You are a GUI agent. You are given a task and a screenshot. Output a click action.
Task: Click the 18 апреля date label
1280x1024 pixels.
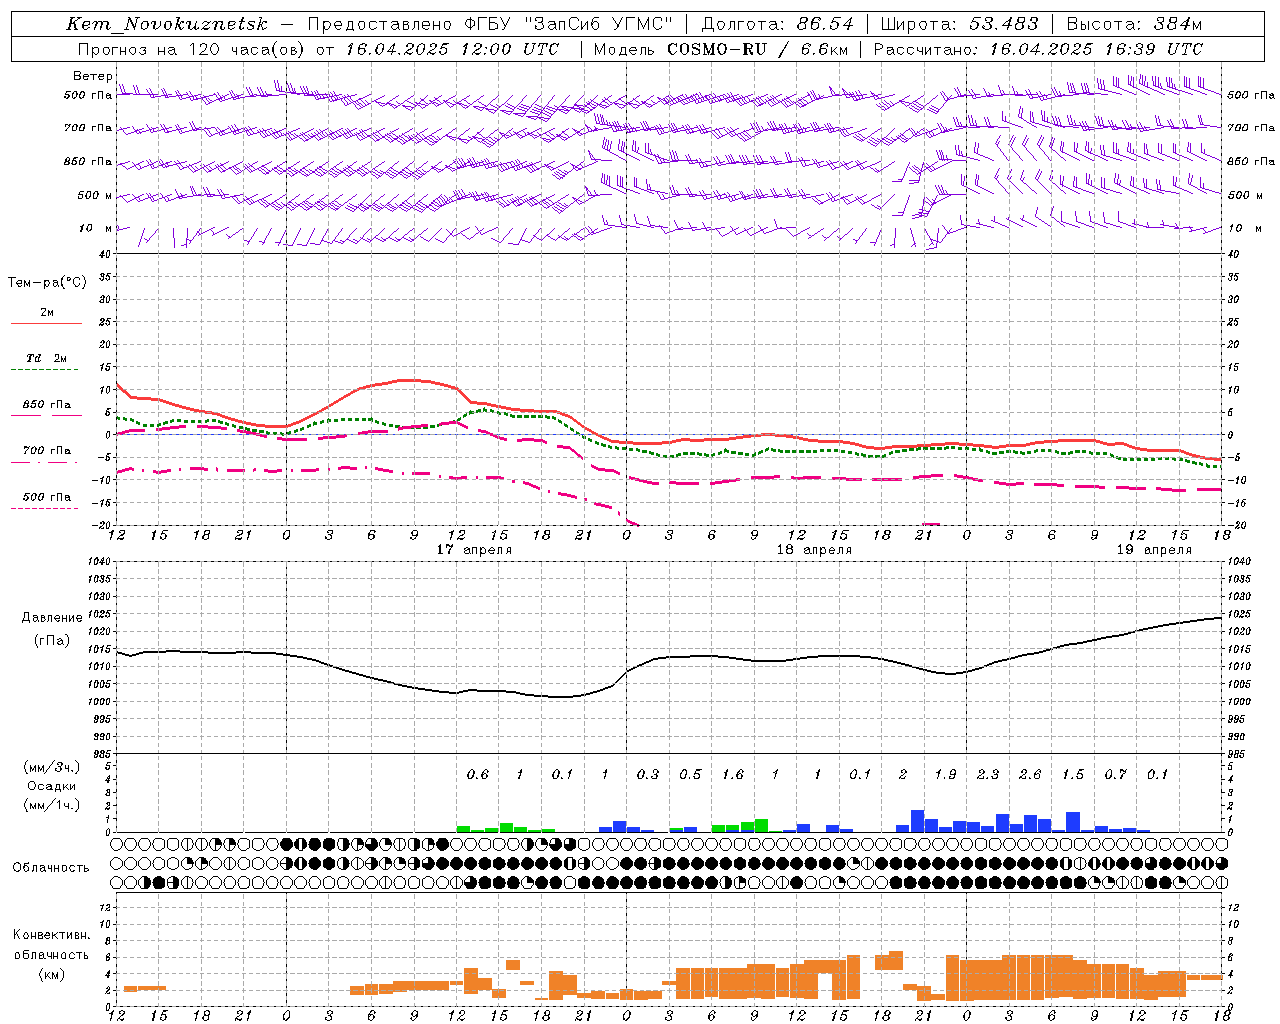pyautogui.click(x=814, y=550)
